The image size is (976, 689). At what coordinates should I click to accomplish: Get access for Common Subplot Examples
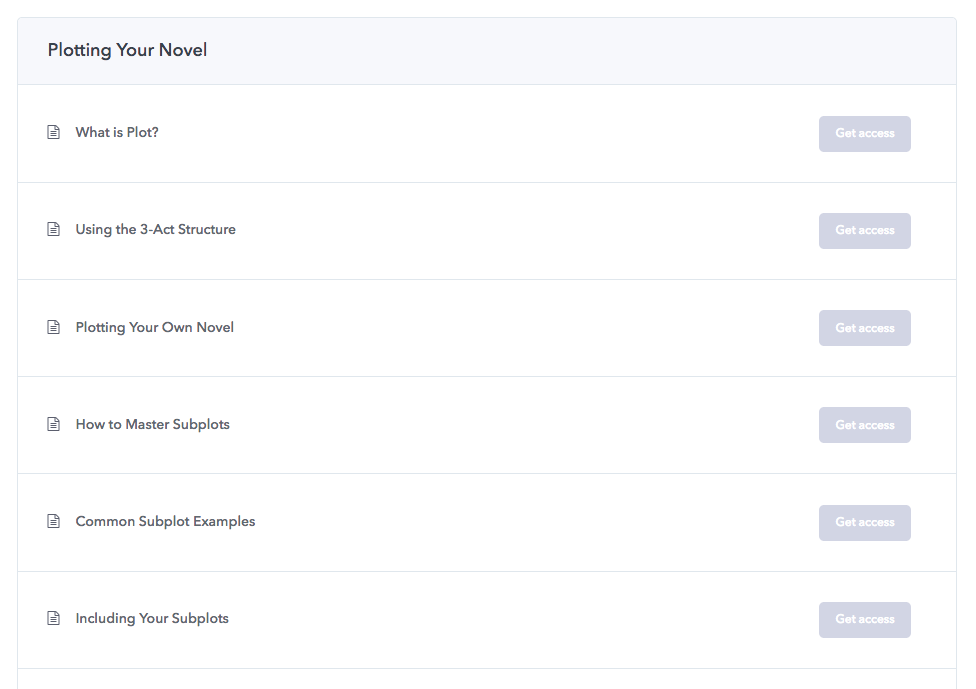[865, 523]
